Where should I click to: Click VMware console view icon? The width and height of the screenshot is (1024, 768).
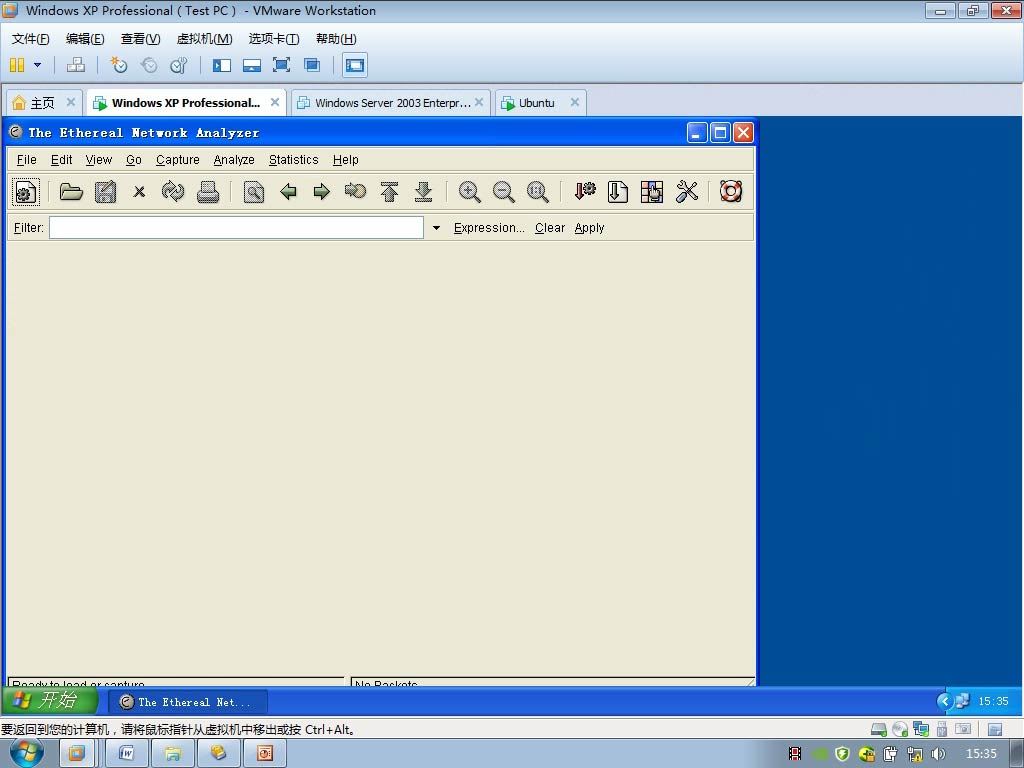click(x=355, y=65)
